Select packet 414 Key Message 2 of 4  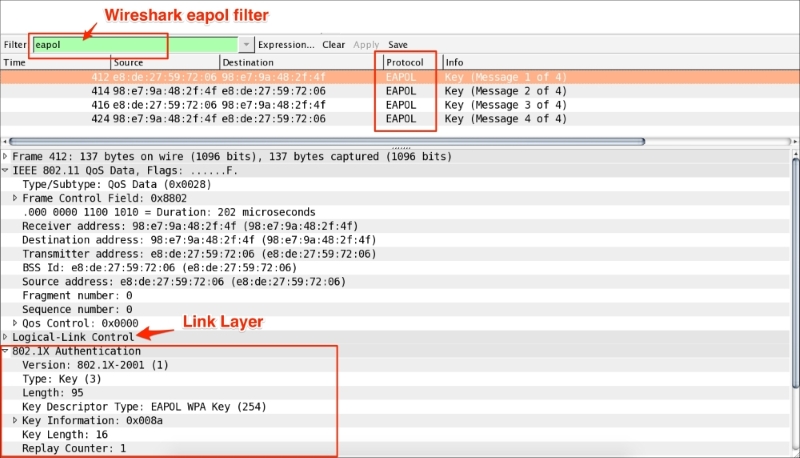tap(400, 91)
